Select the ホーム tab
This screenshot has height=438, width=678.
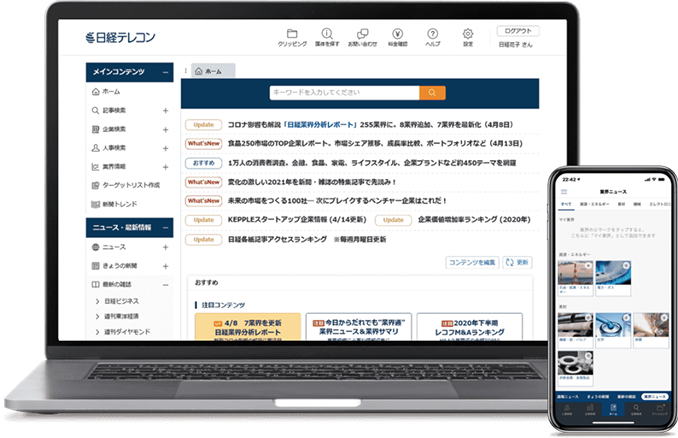[210, 72]
